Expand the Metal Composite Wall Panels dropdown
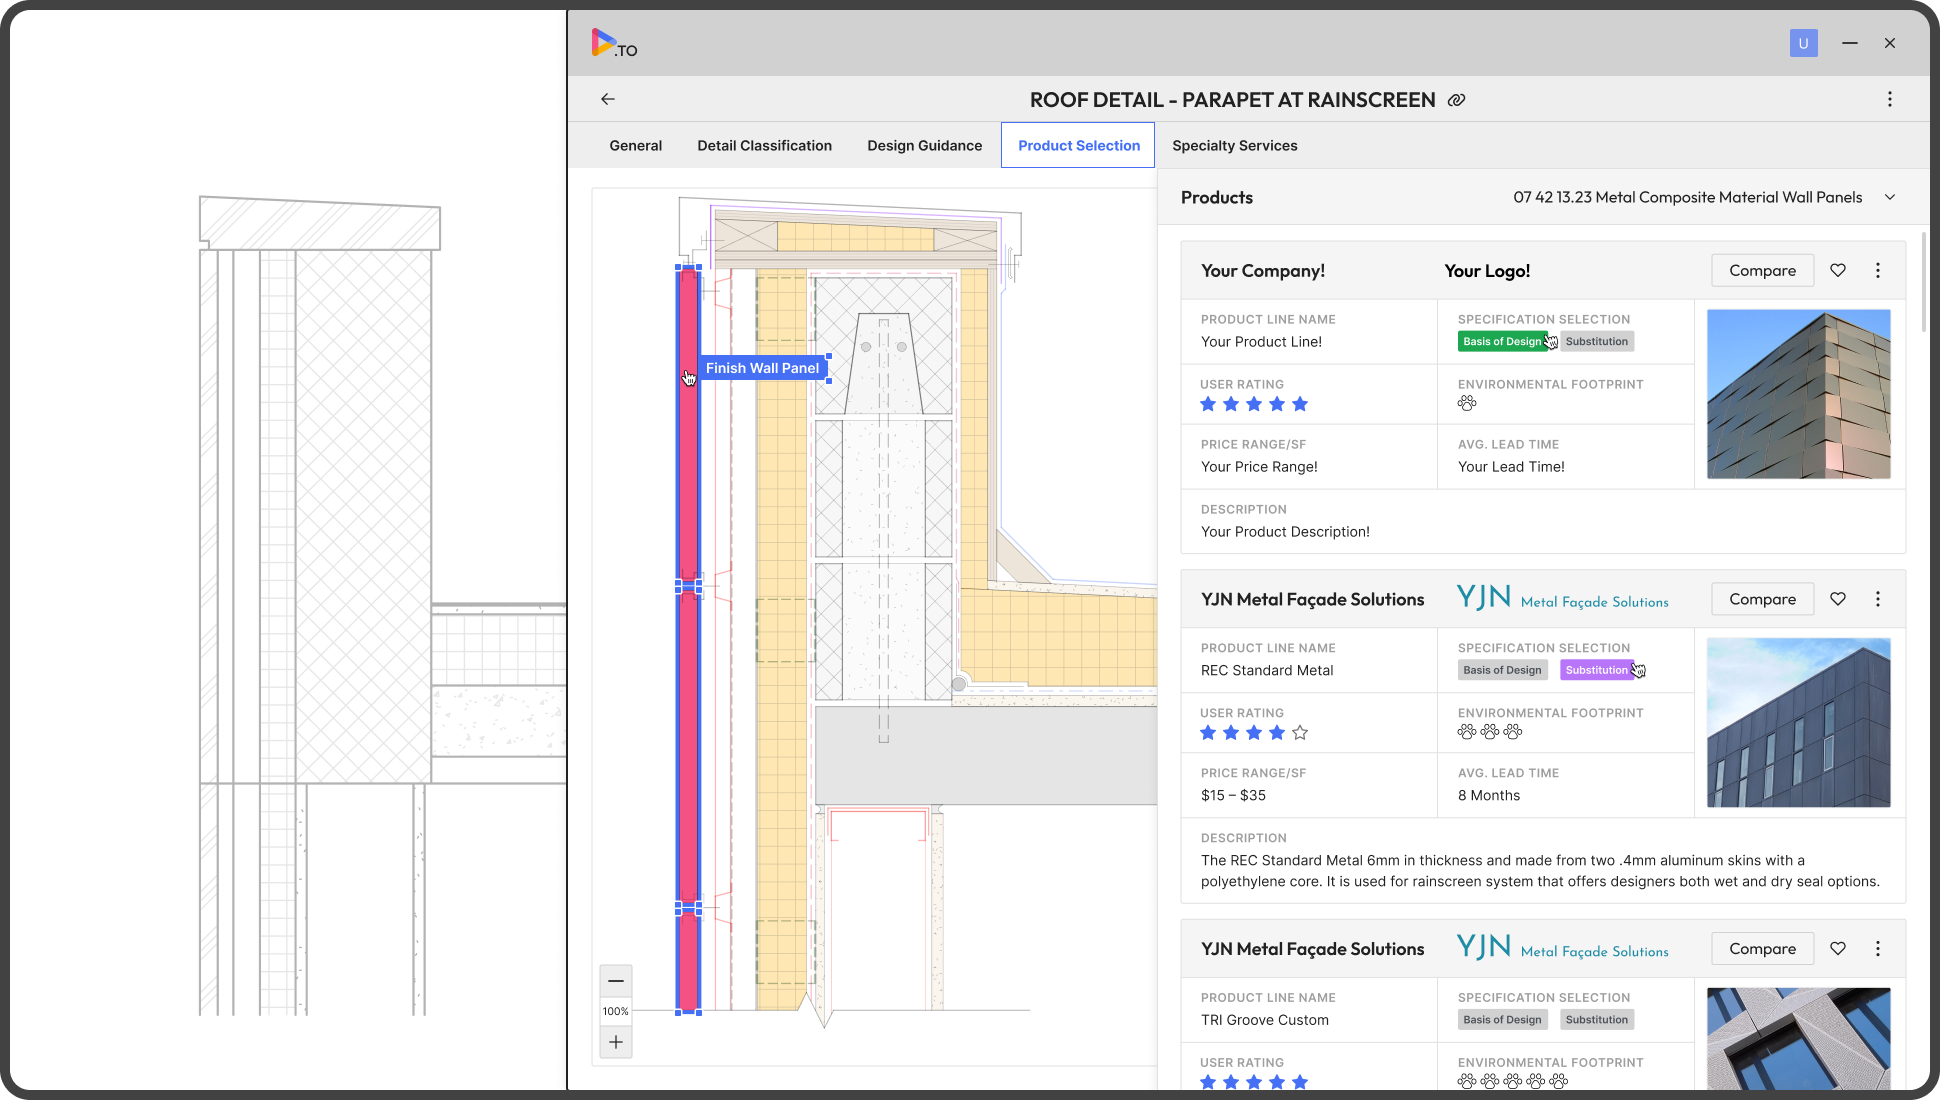The width and height of the screenshot is (1940, 1100). coord(1890,197)
